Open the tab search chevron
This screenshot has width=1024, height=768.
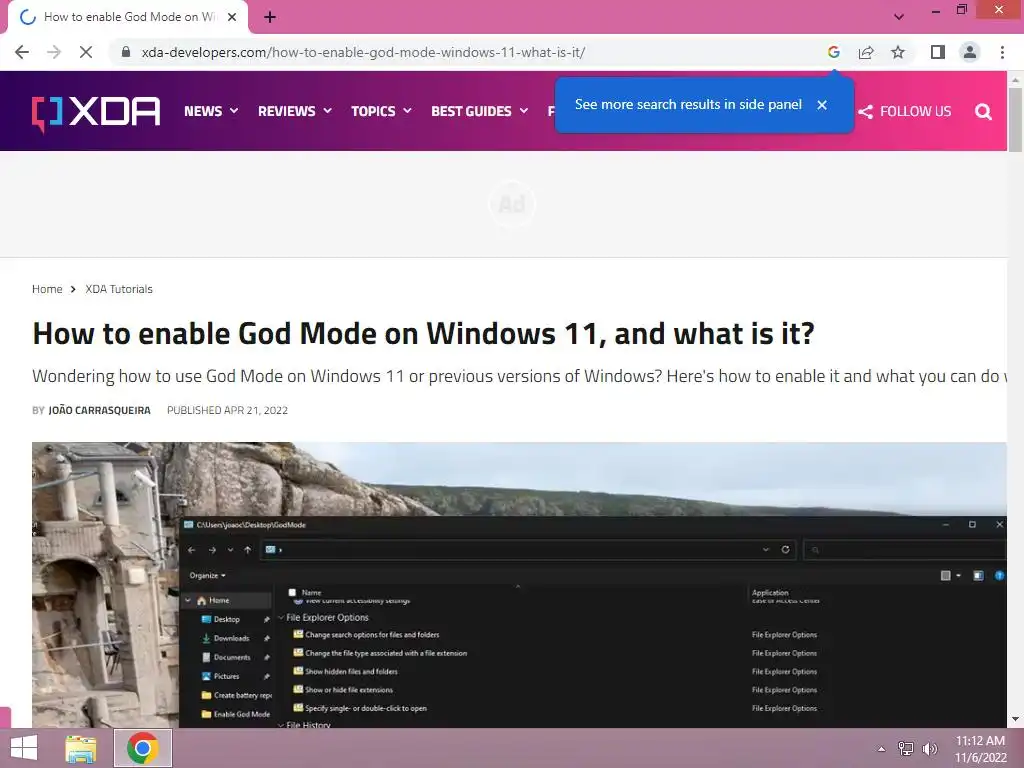click(x=899, y=17)
